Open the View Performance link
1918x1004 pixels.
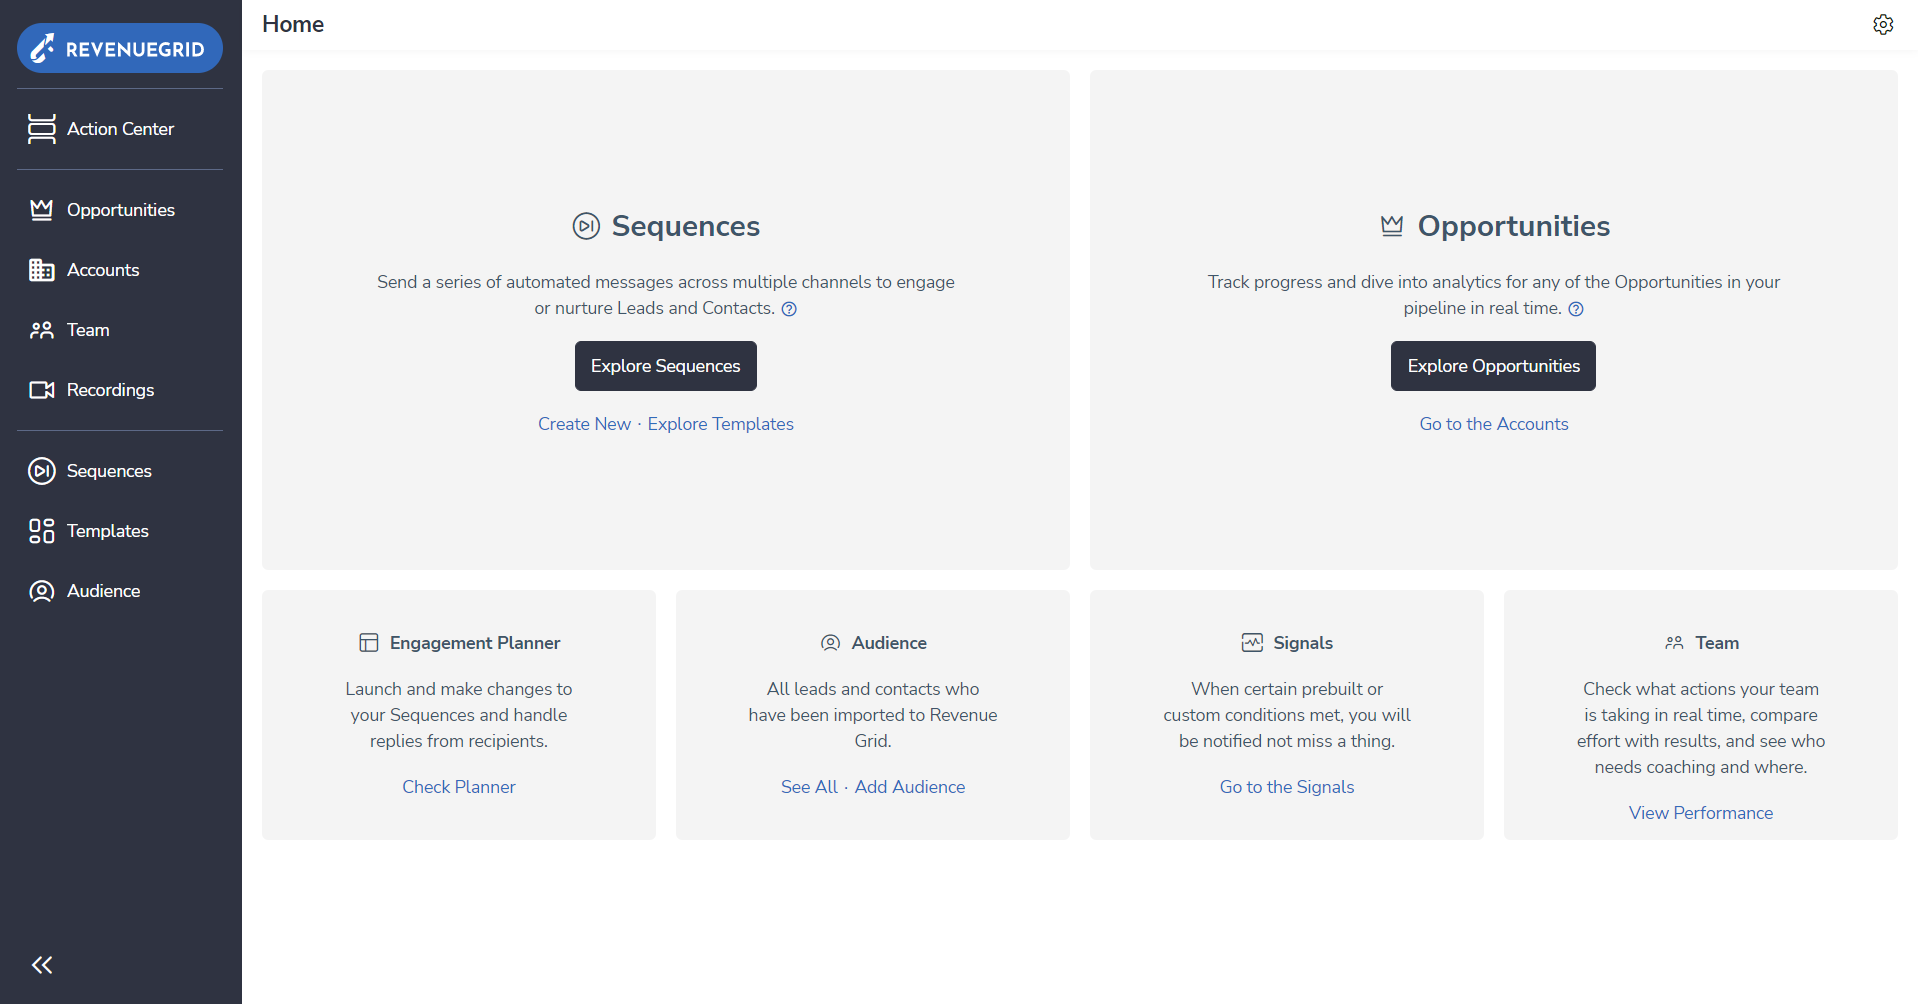click(1701, 813)
